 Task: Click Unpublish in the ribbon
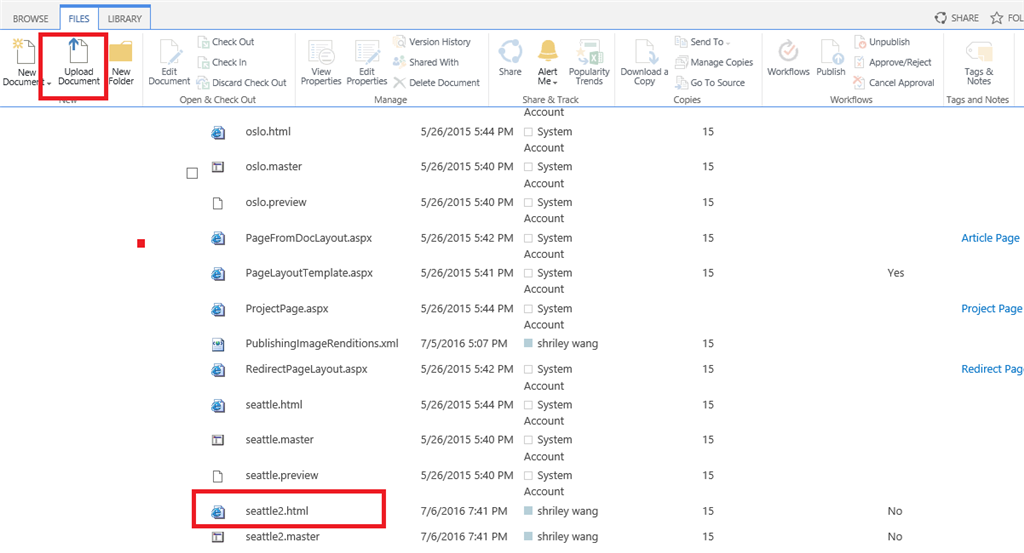pos(882,42)
